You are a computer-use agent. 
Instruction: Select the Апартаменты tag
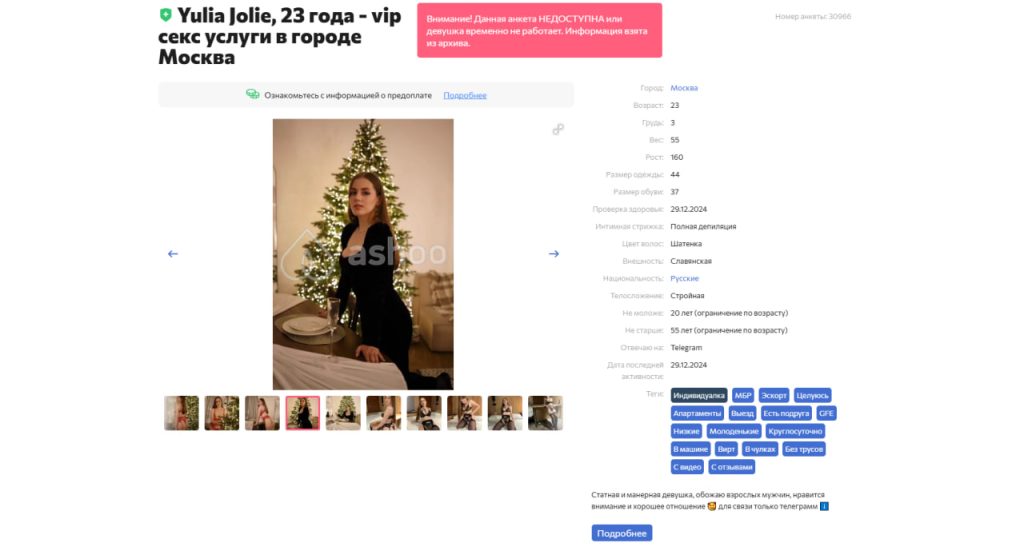(697, 413)
